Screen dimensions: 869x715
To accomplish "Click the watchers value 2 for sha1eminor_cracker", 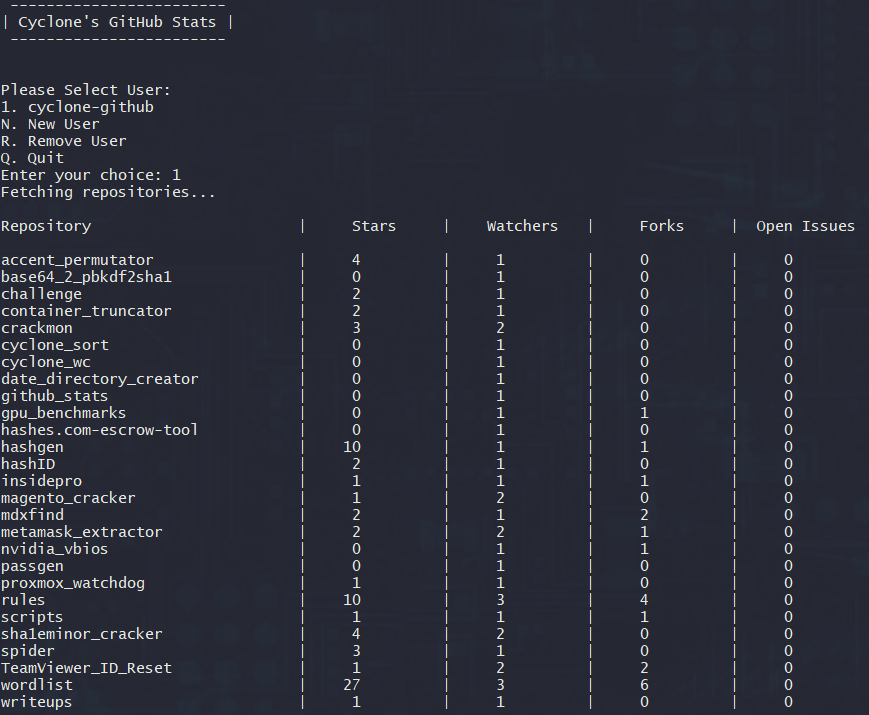I will (500, 634).
